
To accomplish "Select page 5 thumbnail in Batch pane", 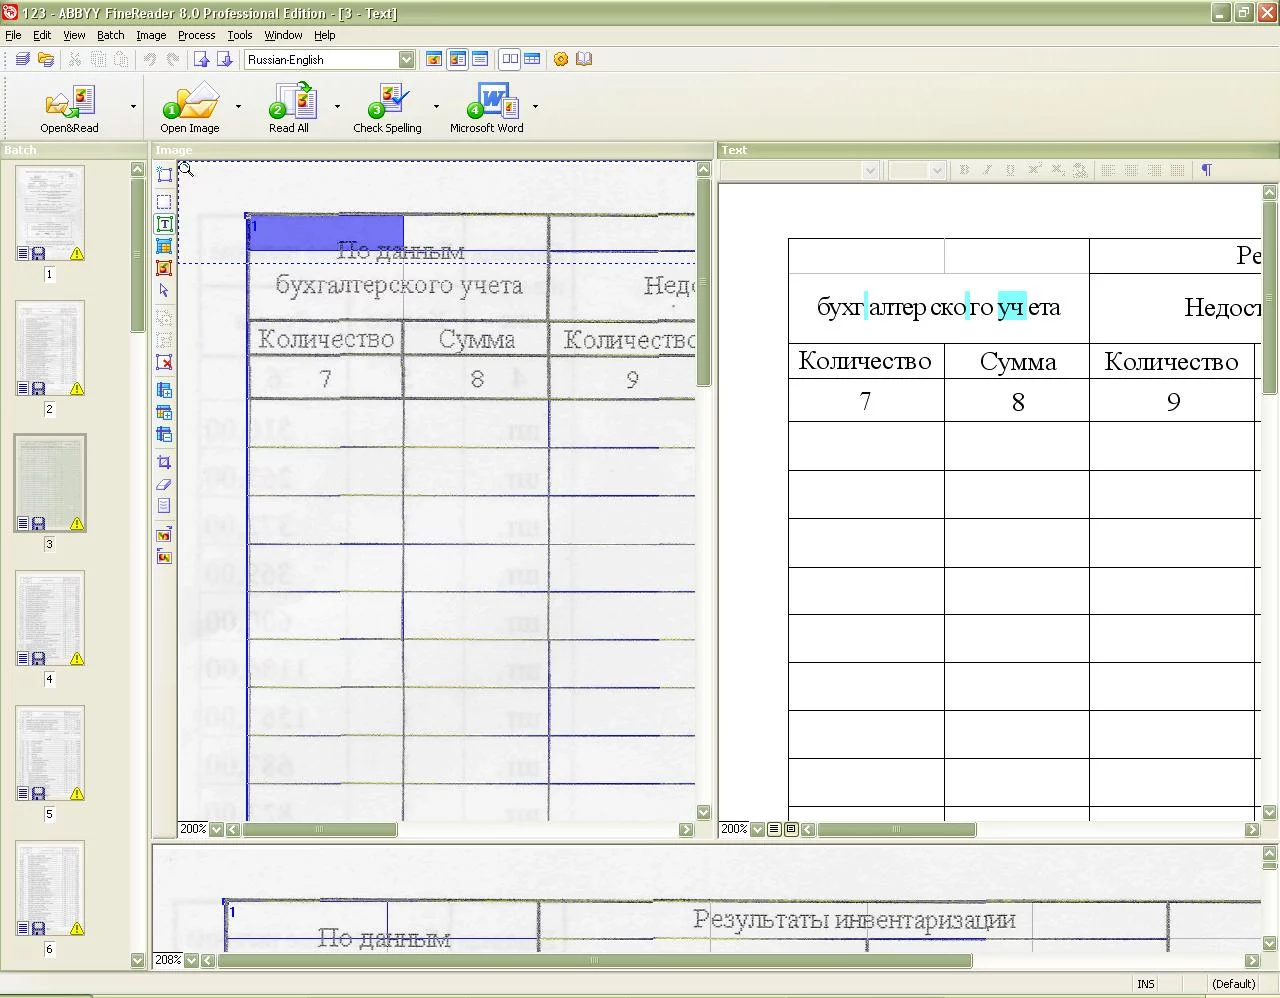I will (50, 754).
